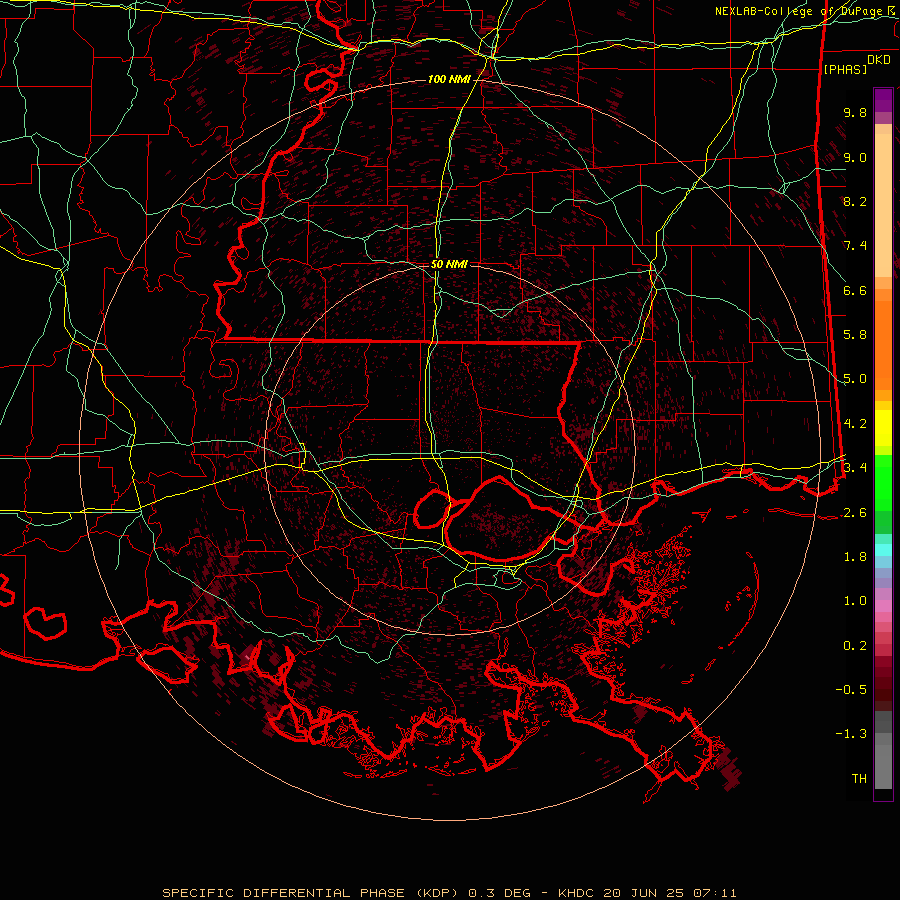Click the 100 NMI range ring label
This screenshot has height=900, width=900.
pyautogui.click(x=449, y=79)
